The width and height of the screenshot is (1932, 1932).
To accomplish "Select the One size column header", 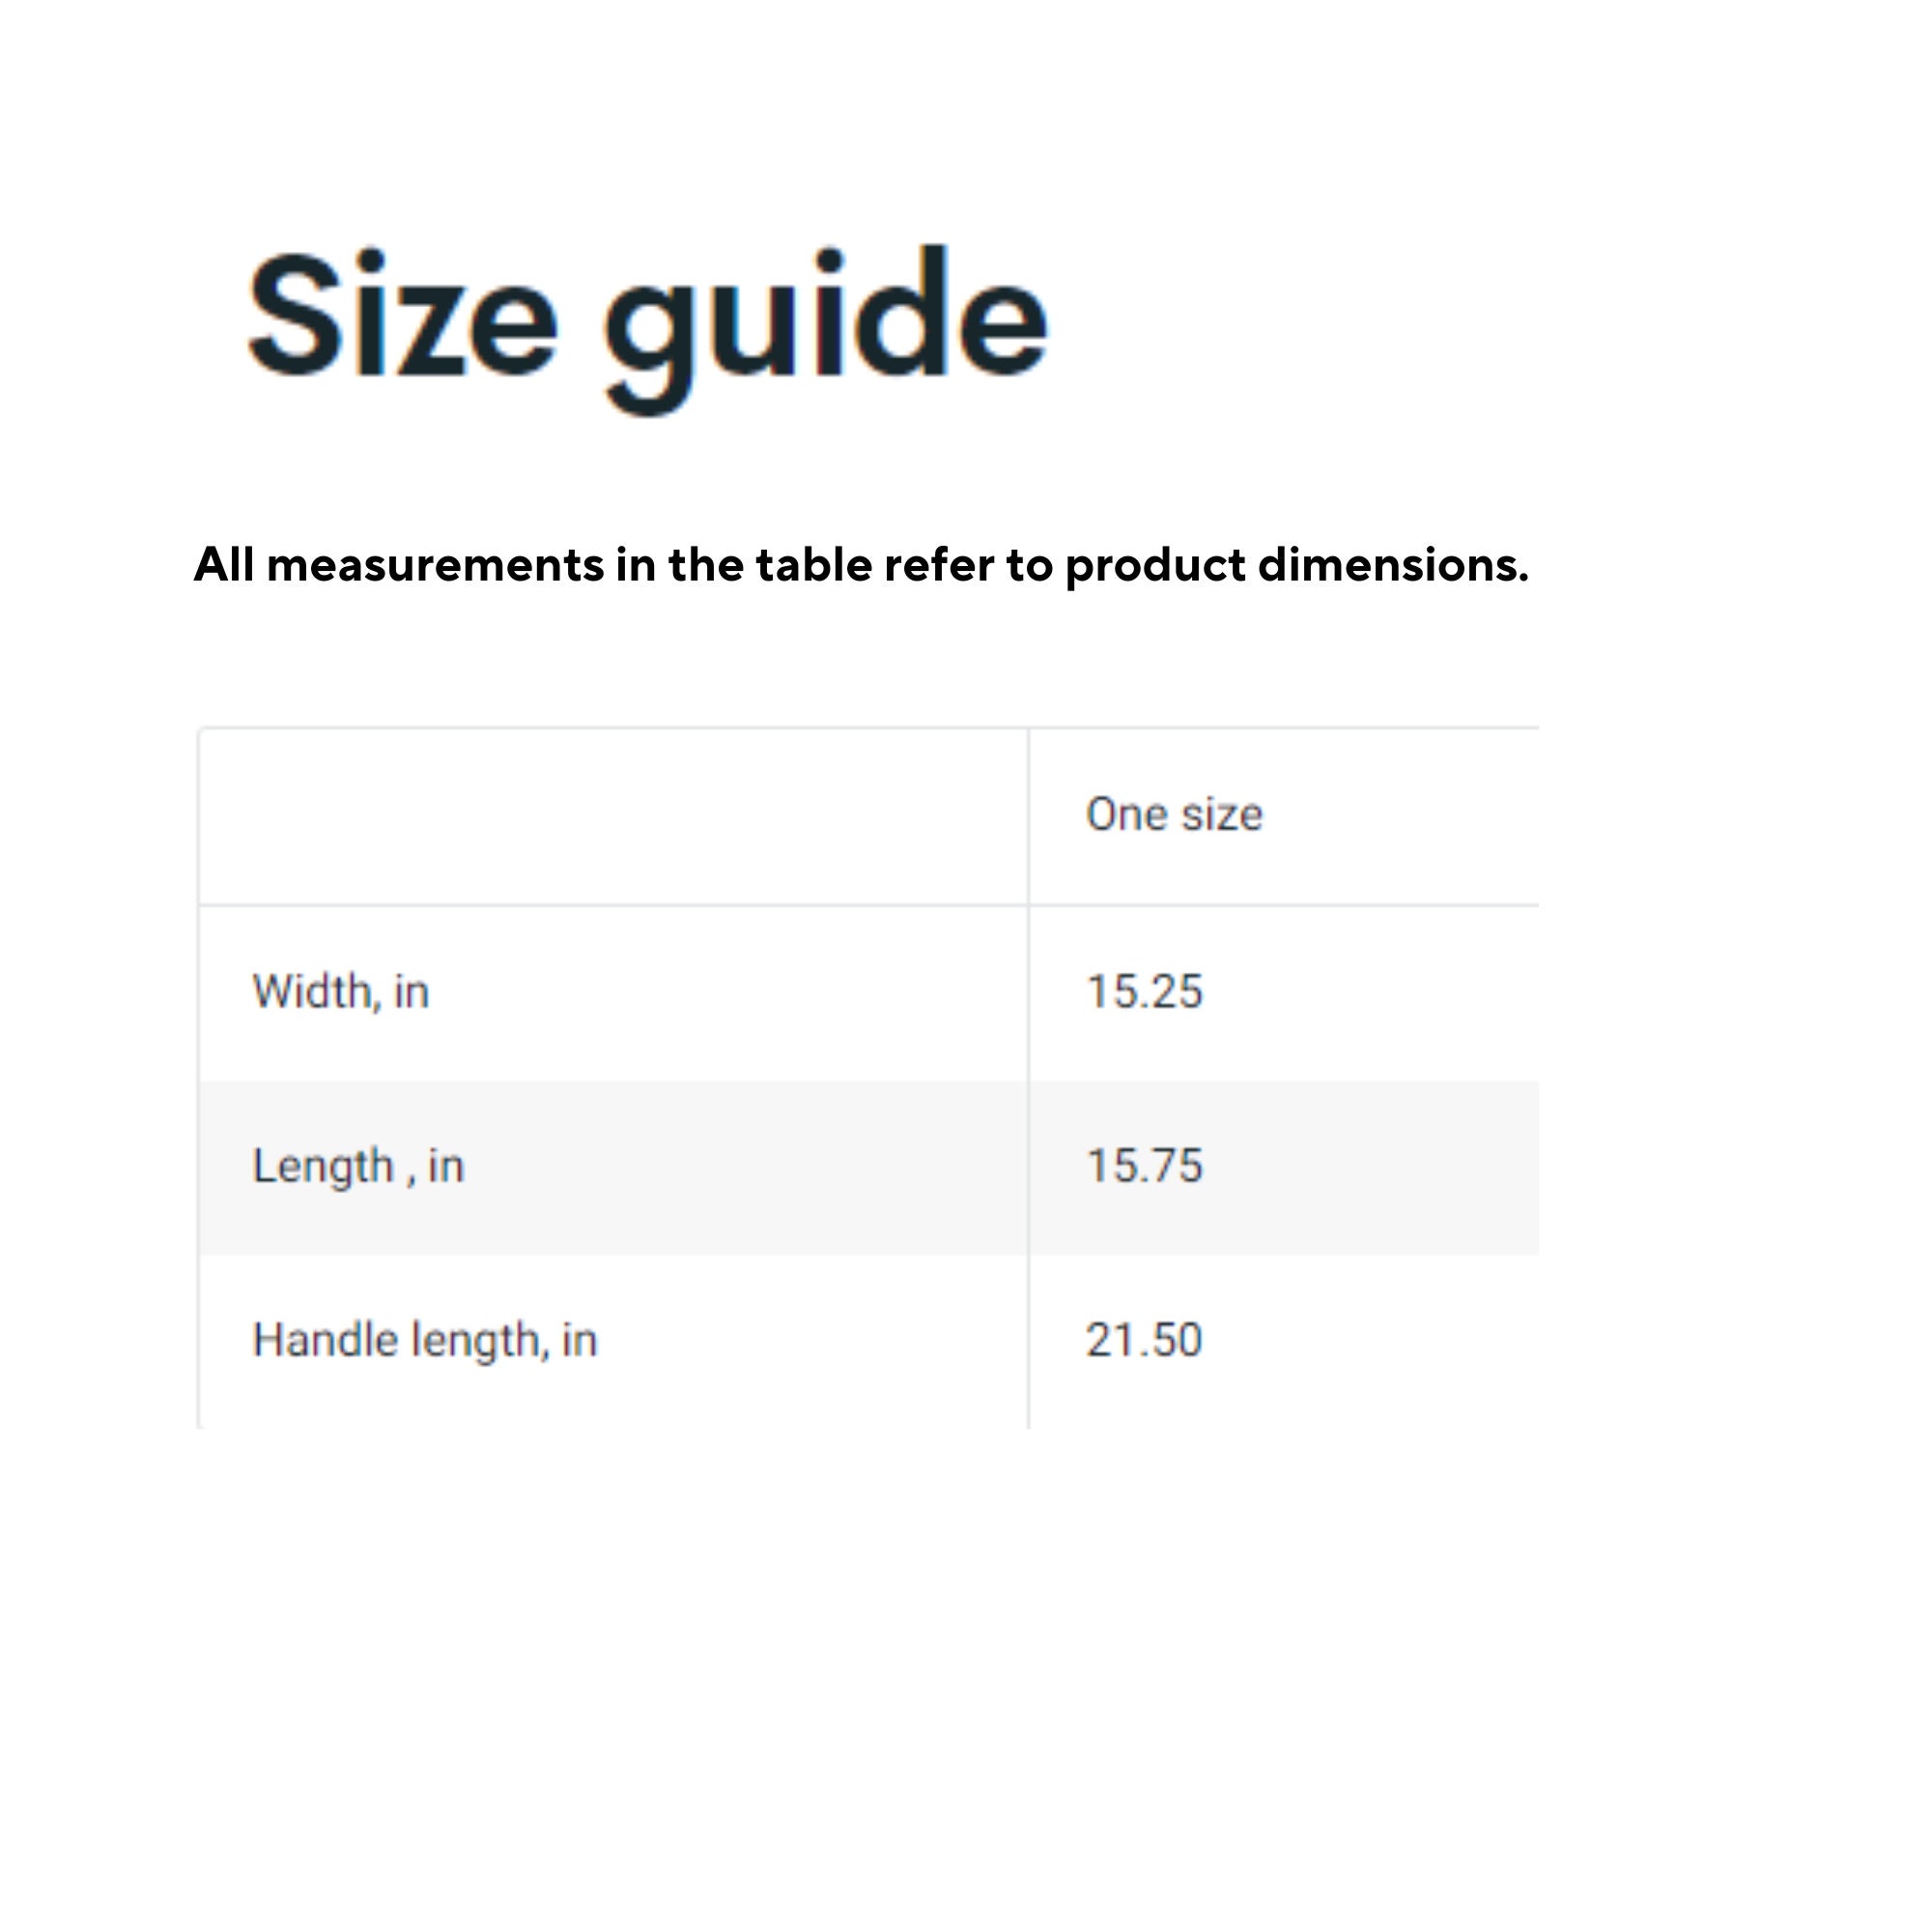I will pyautogui.click(x=1174, y=814).
